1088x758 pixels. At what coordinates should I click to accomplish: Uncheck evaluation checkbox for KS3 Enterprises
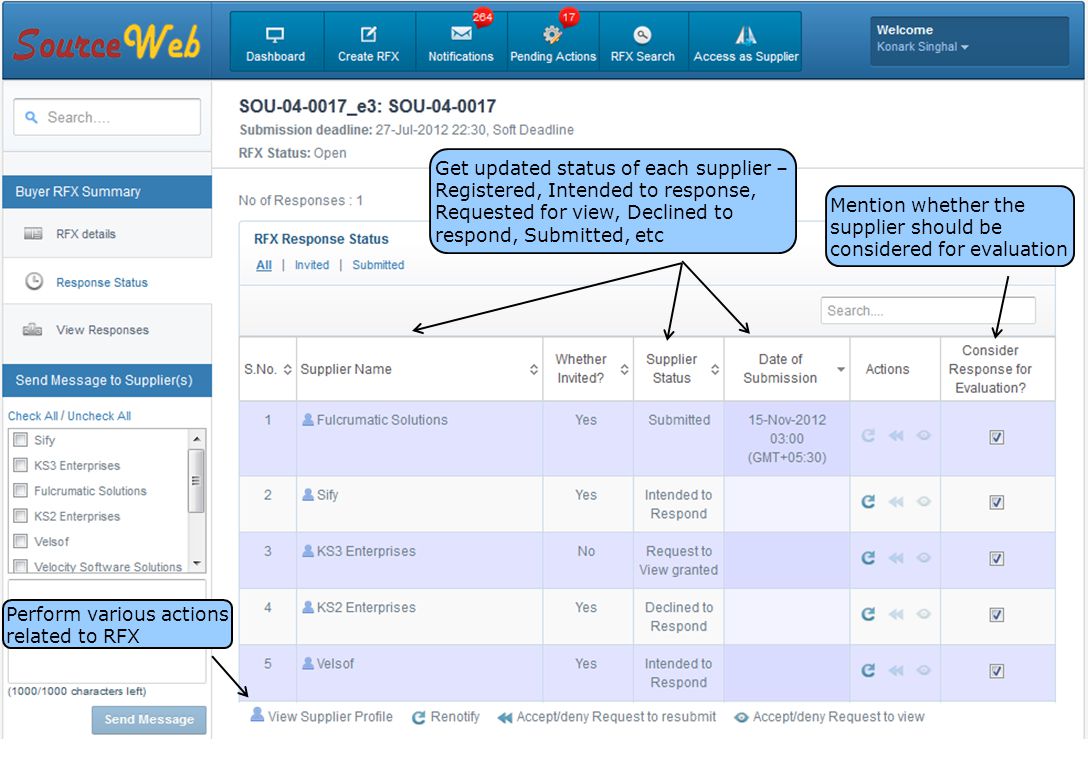(x=996, y=559)
